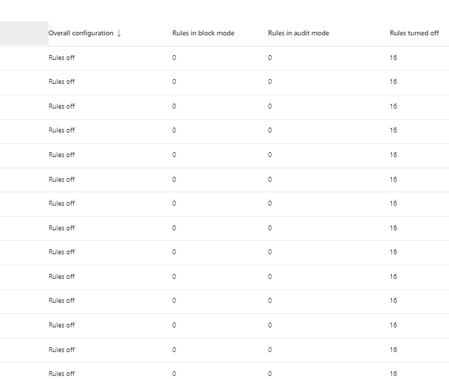Viewport: 449px width, 379px height.
Task: Click the 16 value in the fourth row
Action: coord(393,130)
